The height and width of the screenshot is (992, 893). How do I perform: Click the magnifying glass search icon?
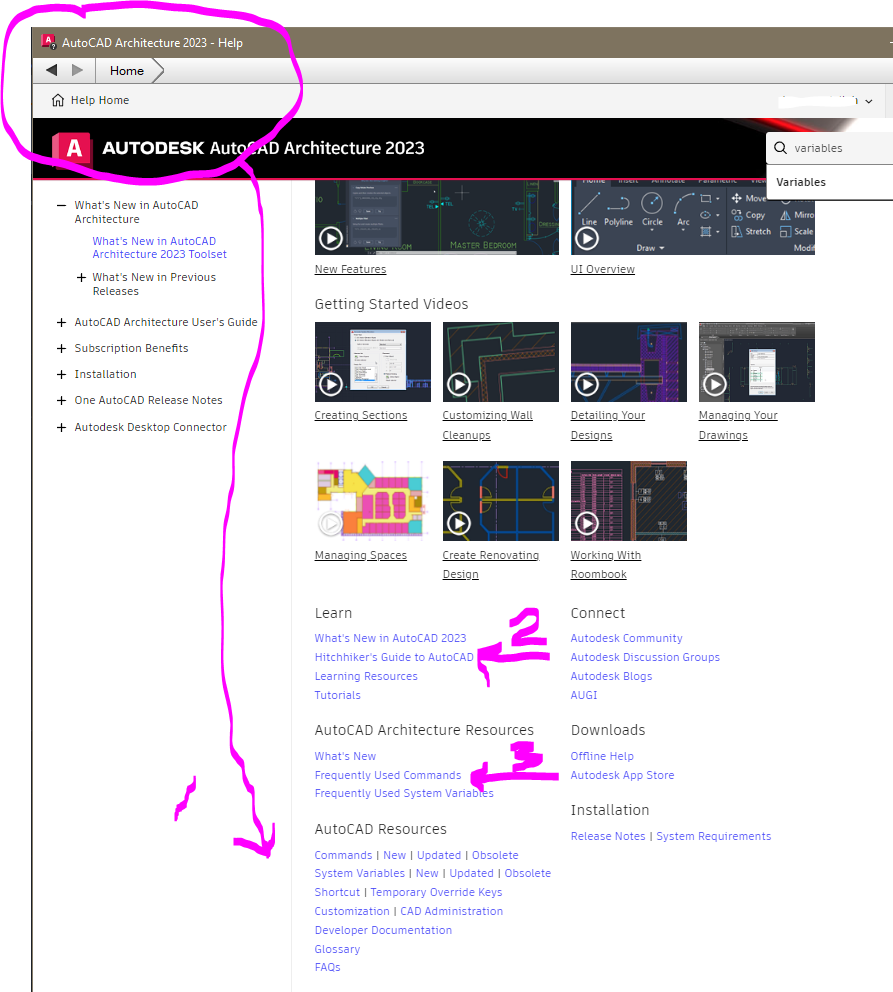781,147
